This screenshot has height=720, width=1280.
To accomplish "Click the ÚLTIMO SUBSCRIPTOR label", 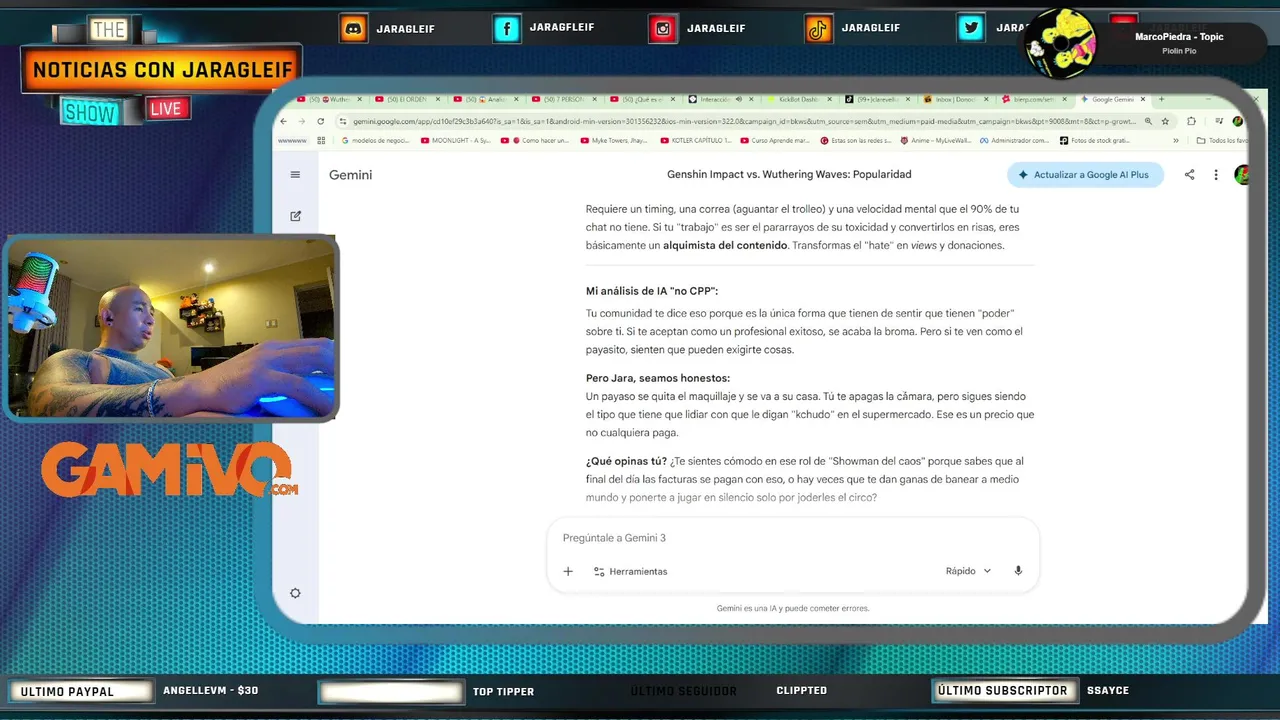I will 1003,691.
